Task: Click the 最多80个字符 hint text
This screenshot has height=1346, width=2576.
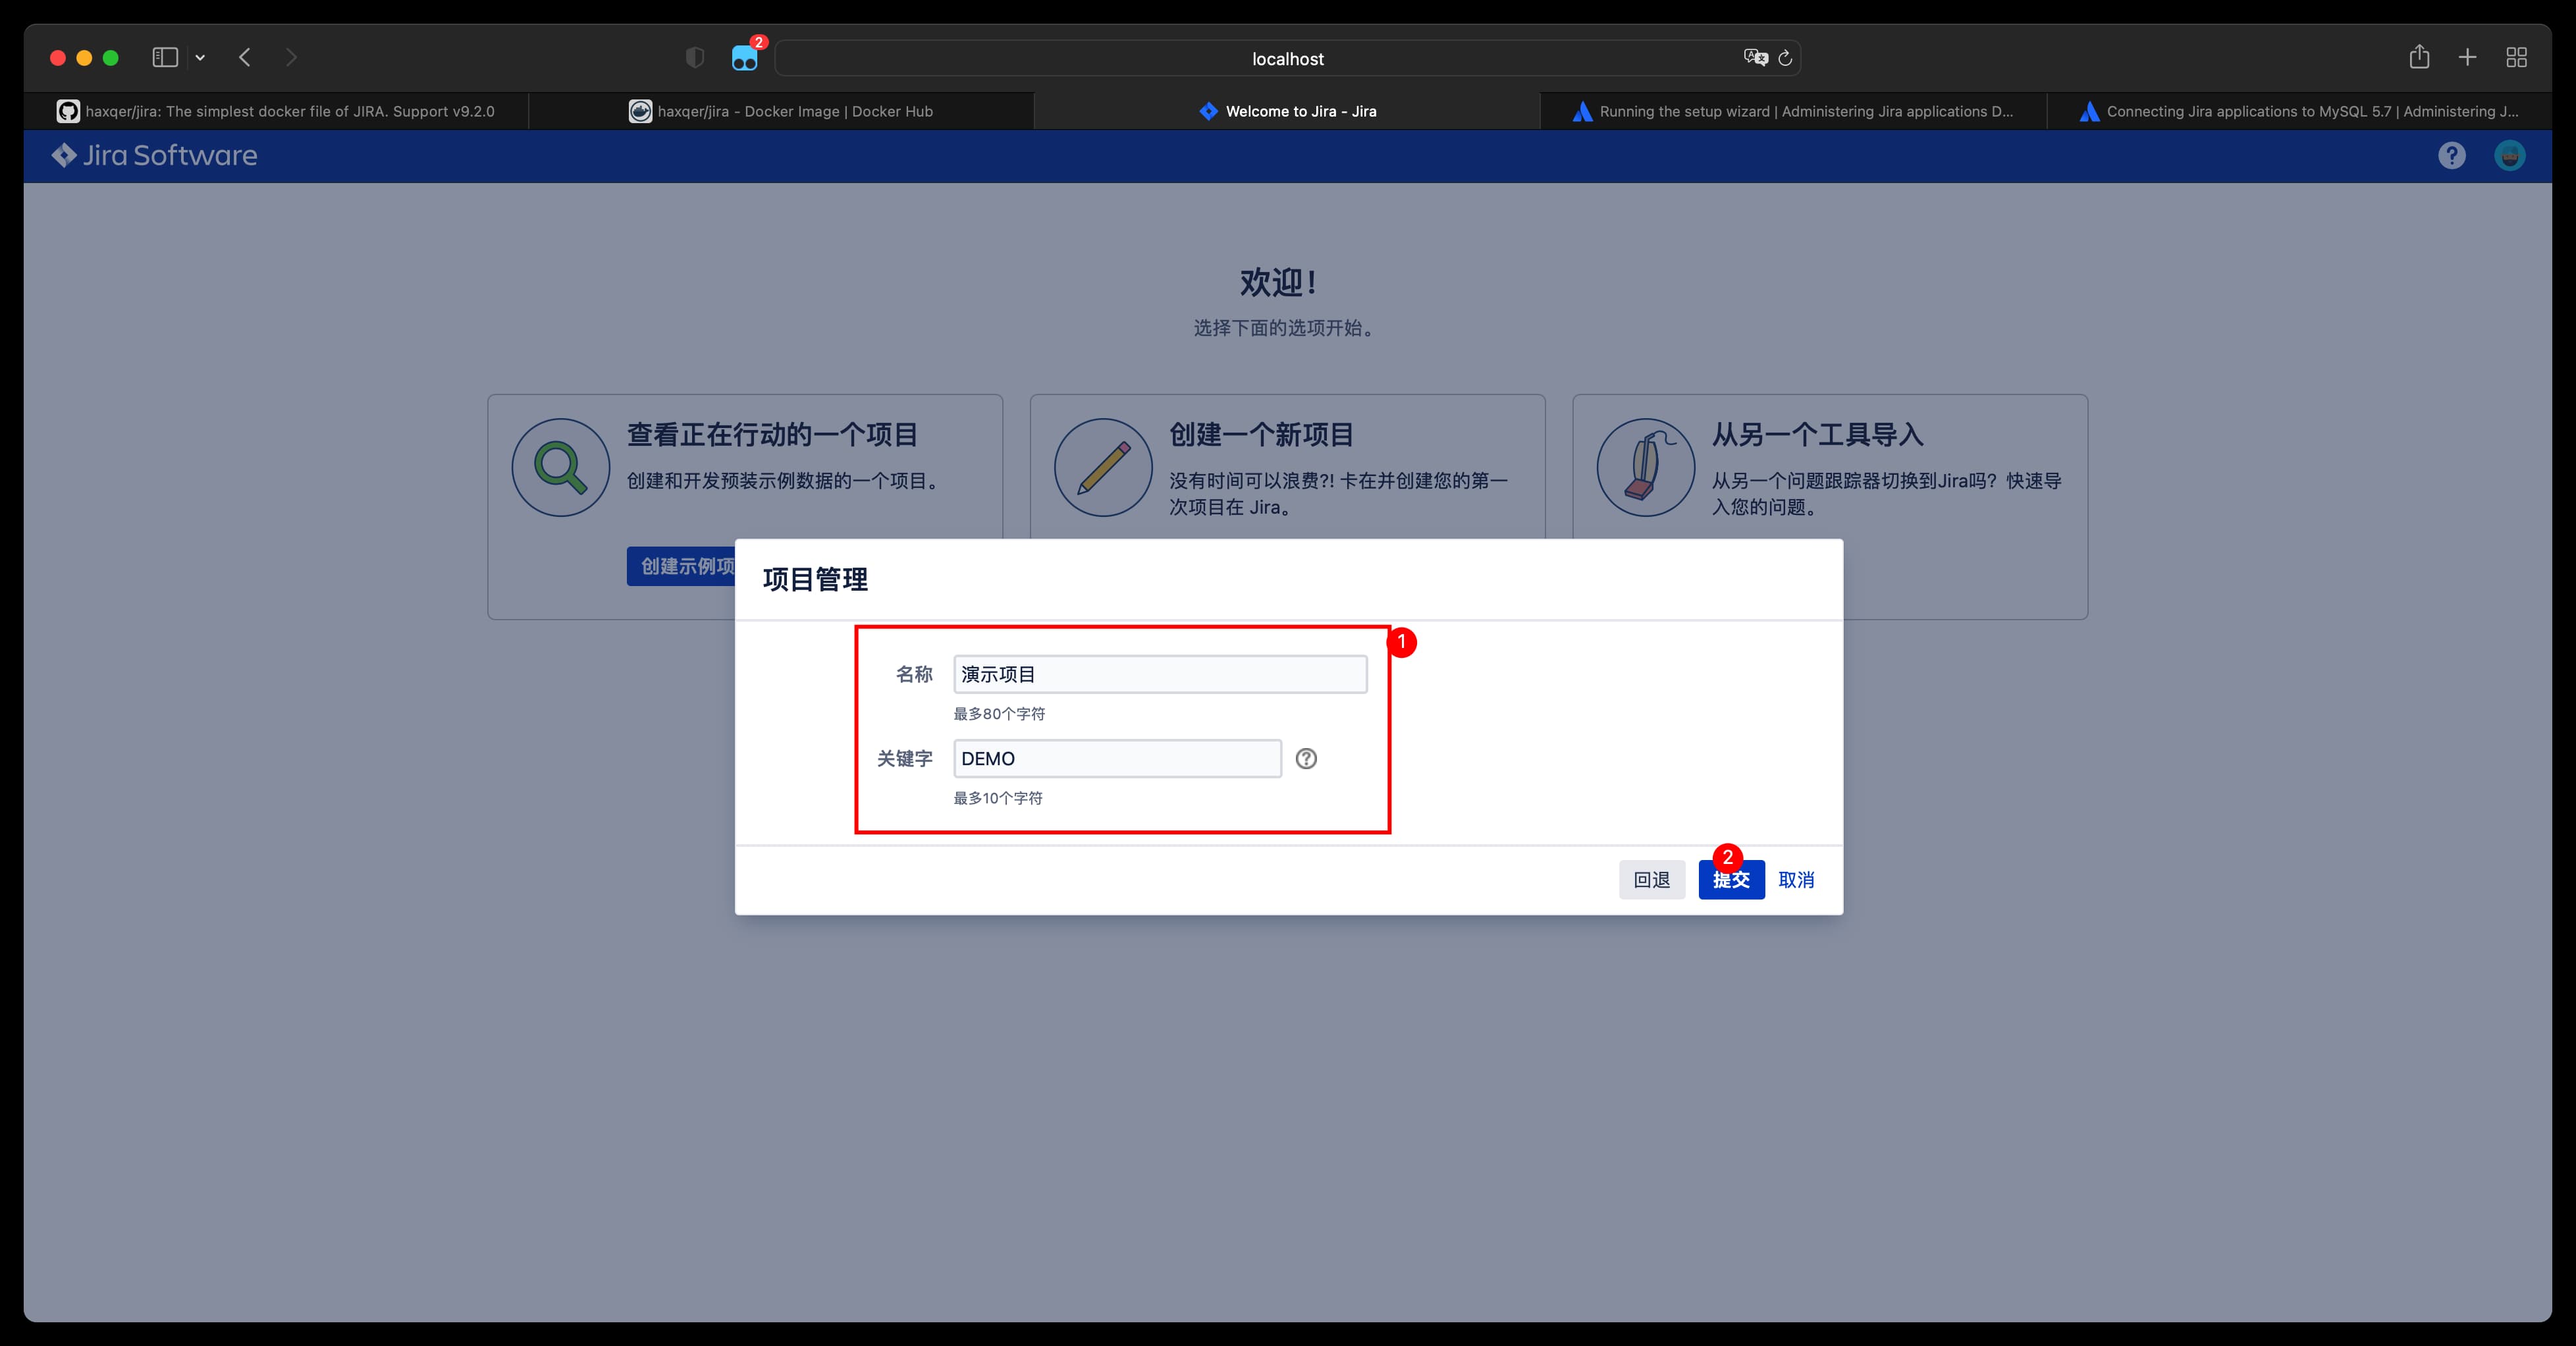Action: pos(999,714)
